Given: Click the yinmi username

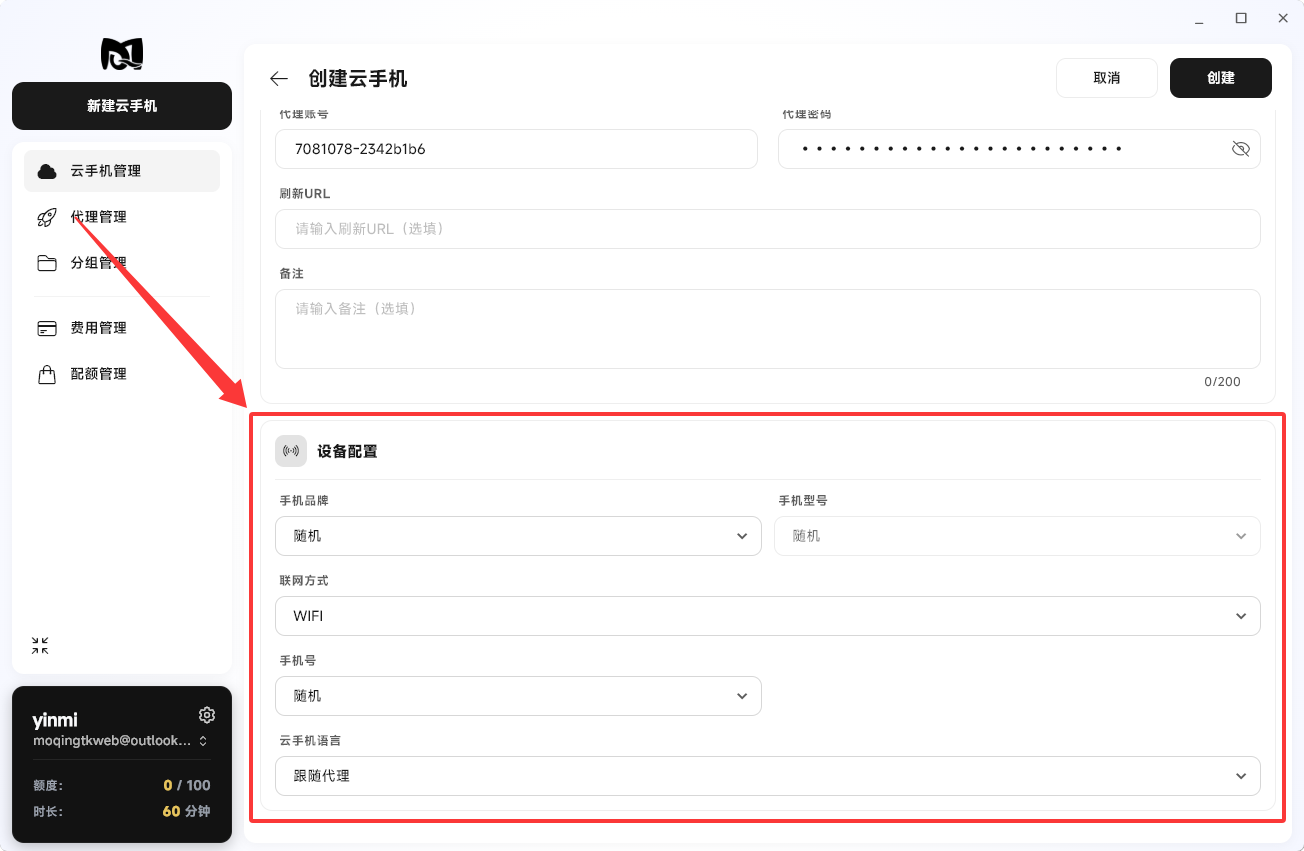Looking at the screenshot, I should [x=54, y=720].
